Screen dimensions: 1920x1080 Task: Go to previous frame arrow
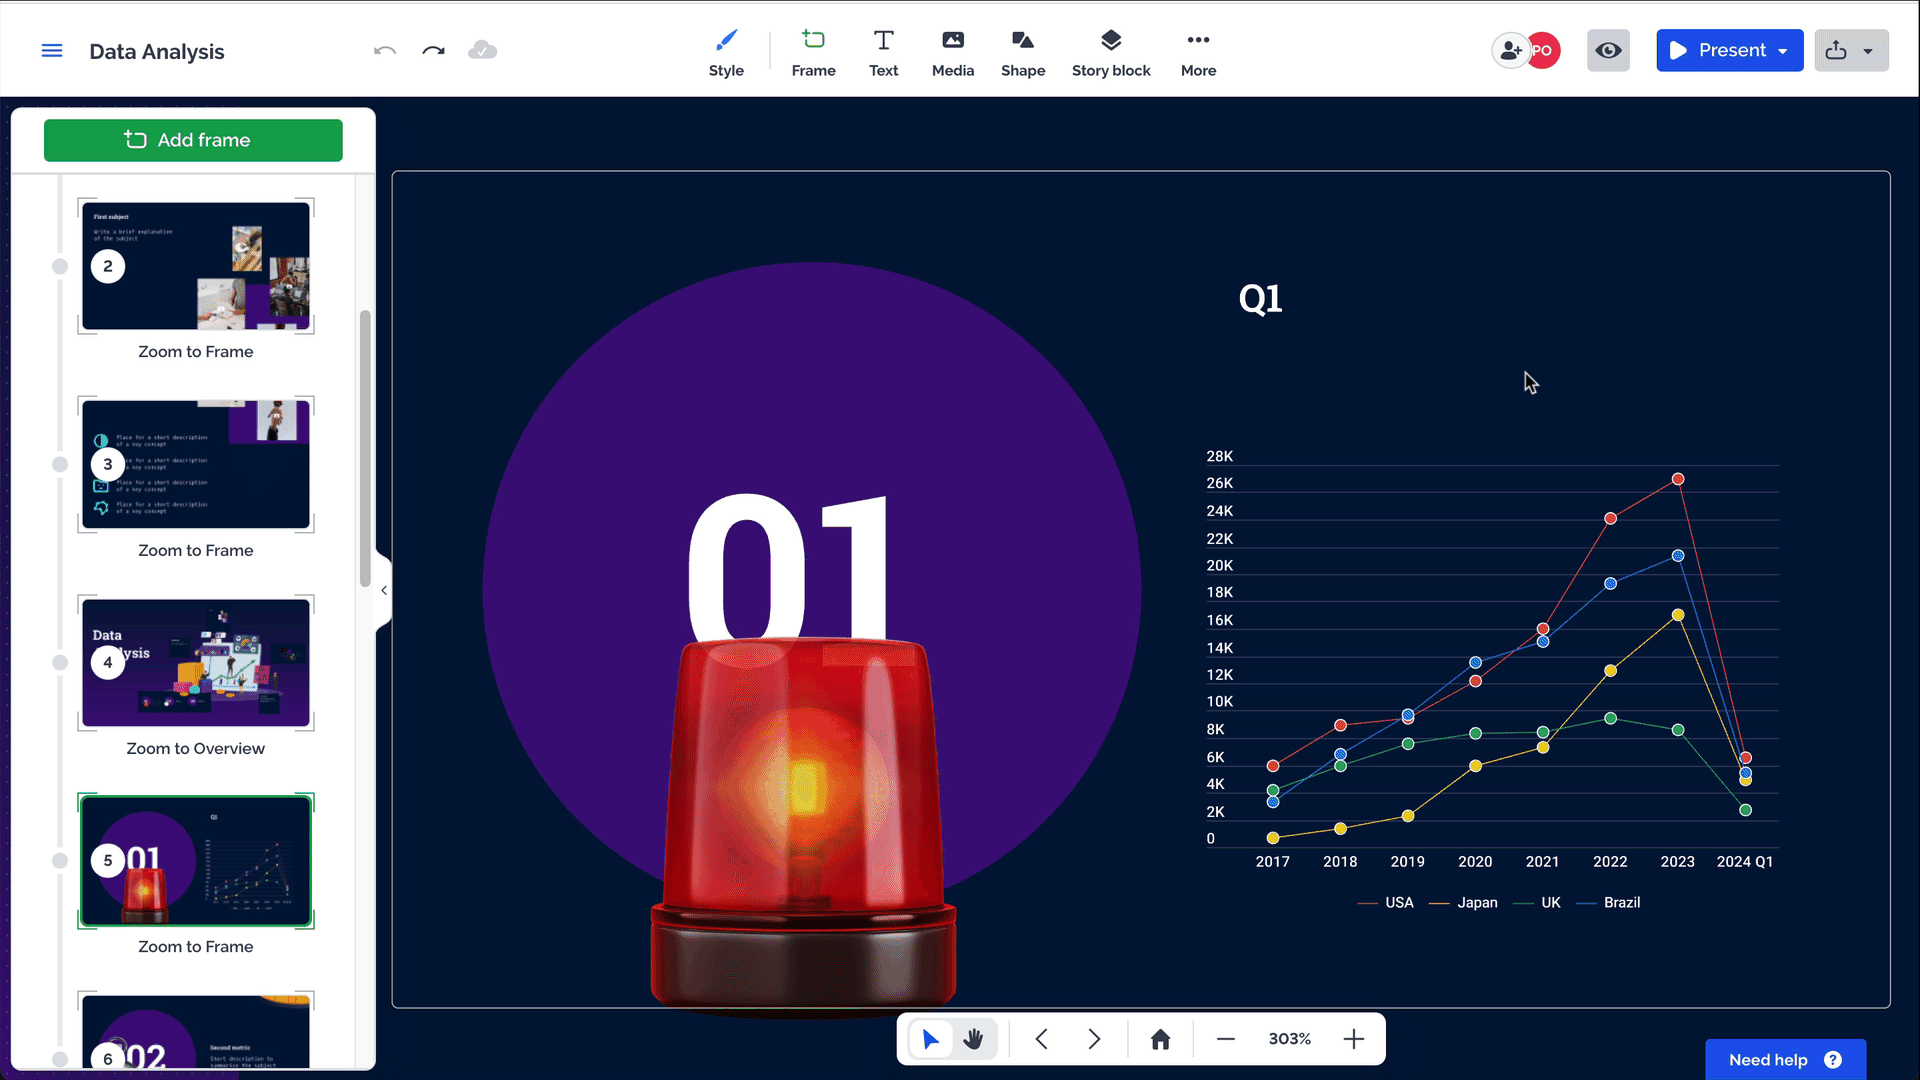click(x=1041, y=1039)
